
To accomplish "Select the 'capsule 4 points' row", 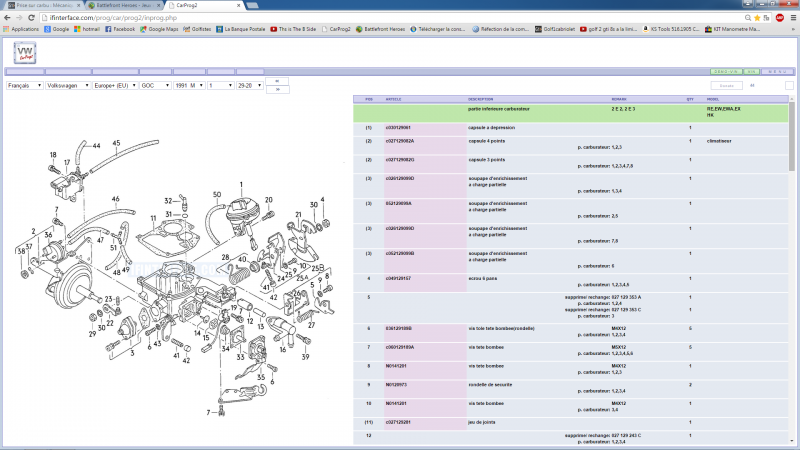I will tap(570, 144).
